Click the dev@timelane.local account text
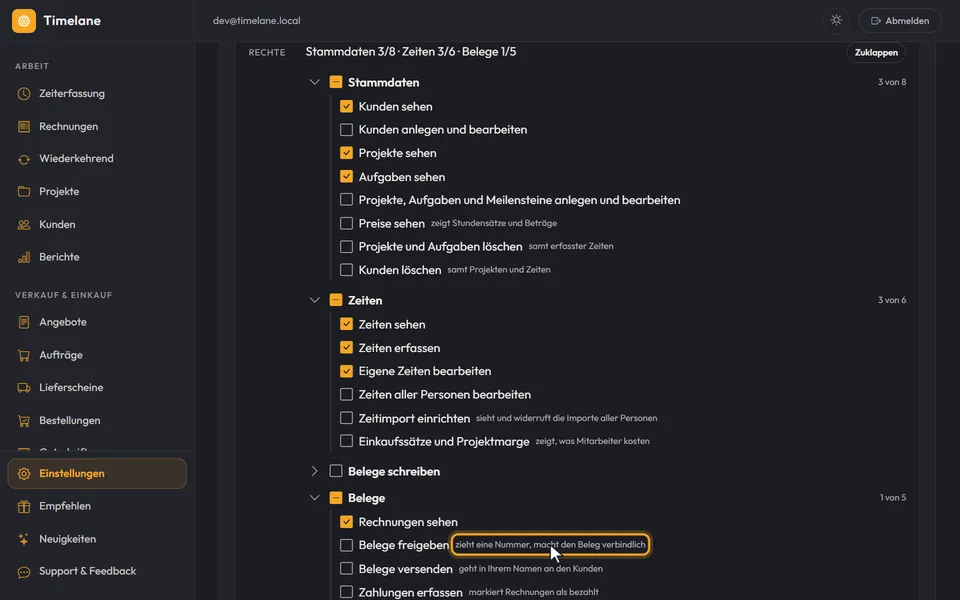 pyautogui.click(x=257, y=21)
